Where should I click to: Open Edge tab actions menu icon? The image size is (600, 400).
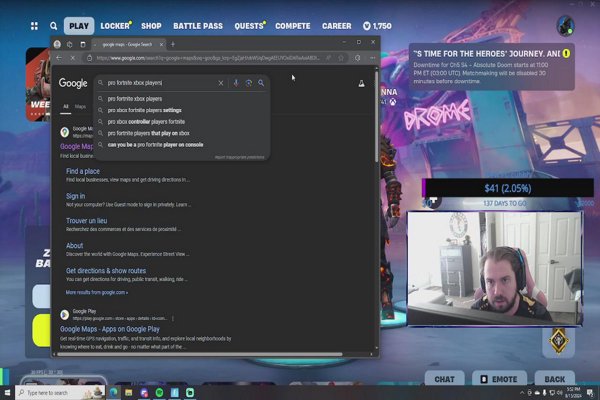pyautogui.click(x=83, y=44)
